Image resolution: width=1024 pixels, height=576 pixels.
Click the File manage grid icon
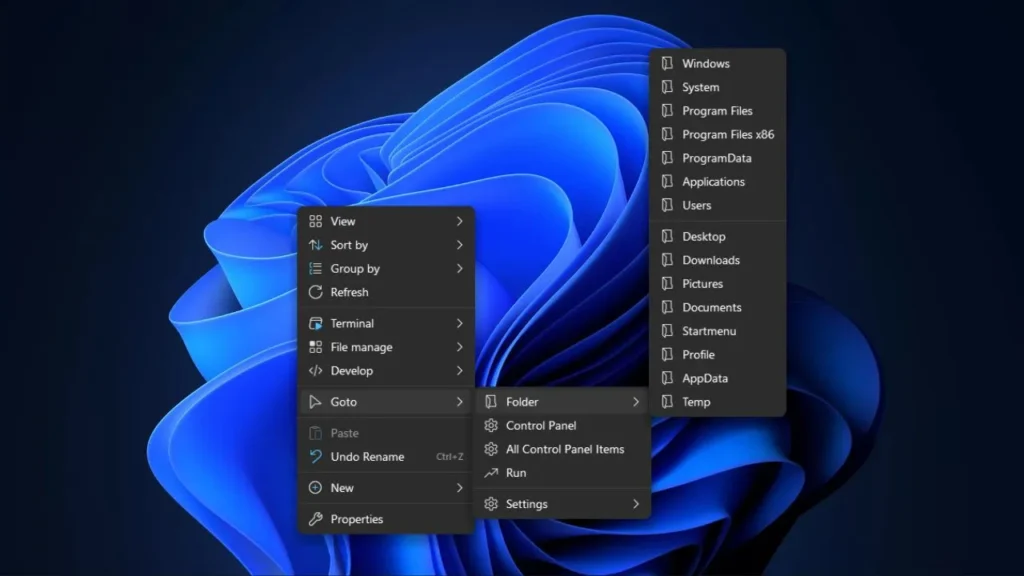[x=315, y=347]
